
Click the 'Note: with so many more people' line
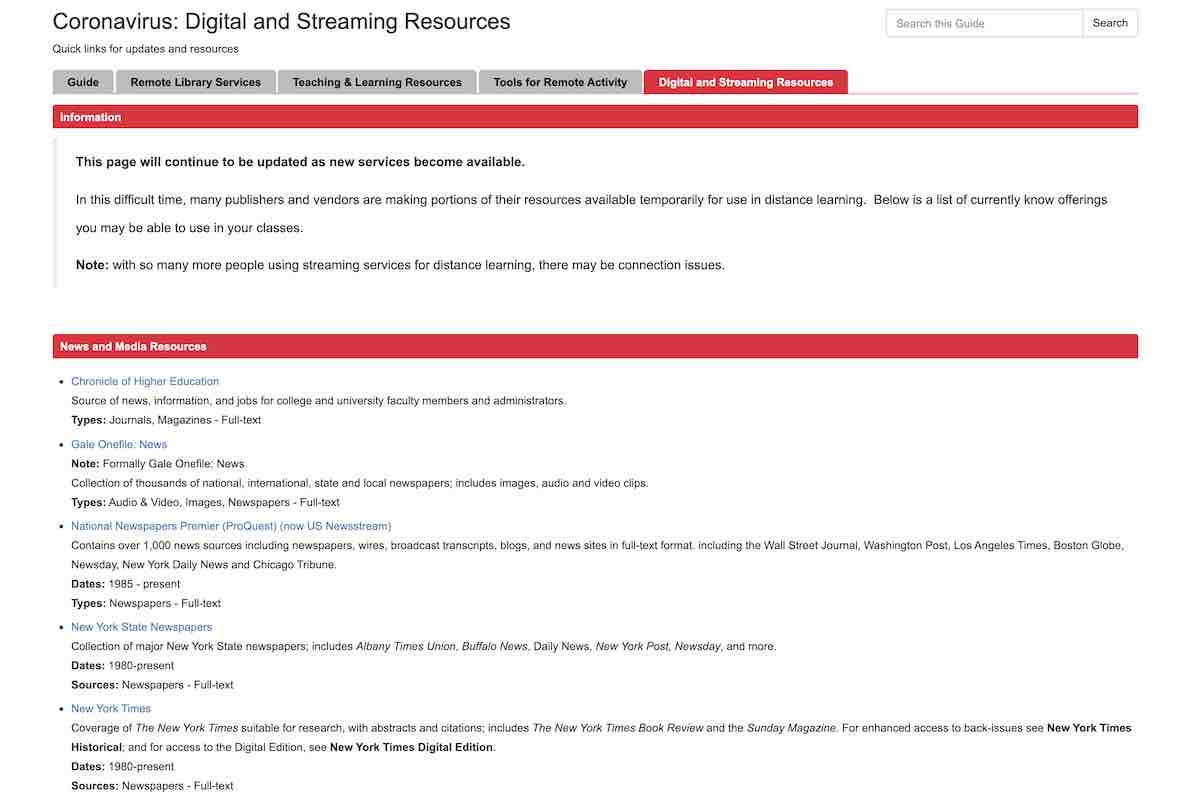click(x=400, y=265)
